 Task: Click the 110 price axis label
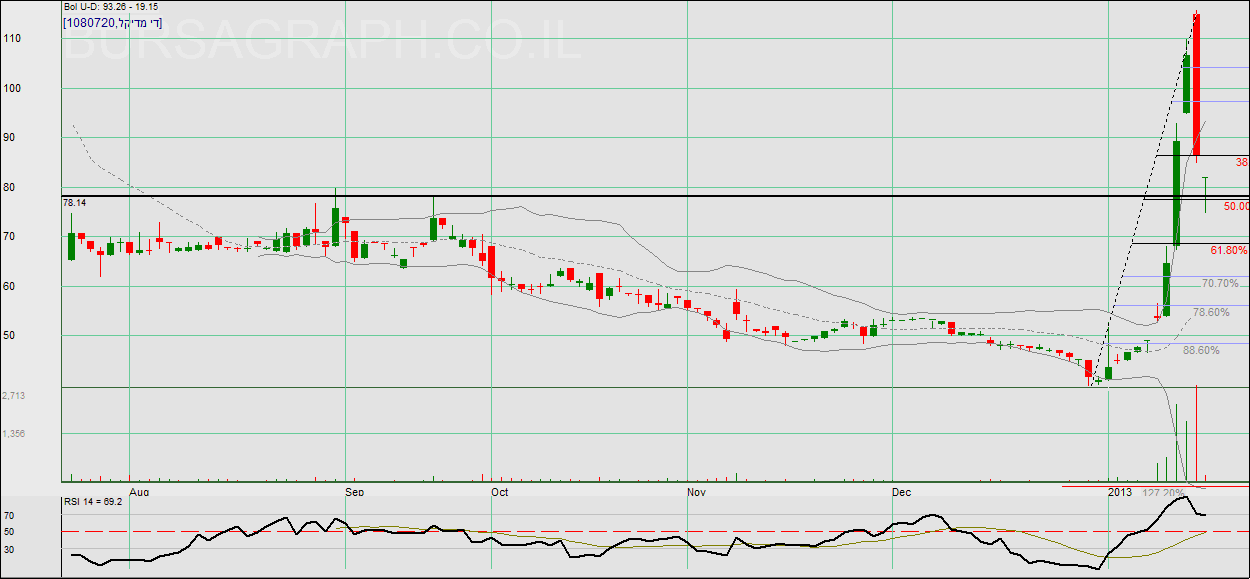tap(13, 38)
